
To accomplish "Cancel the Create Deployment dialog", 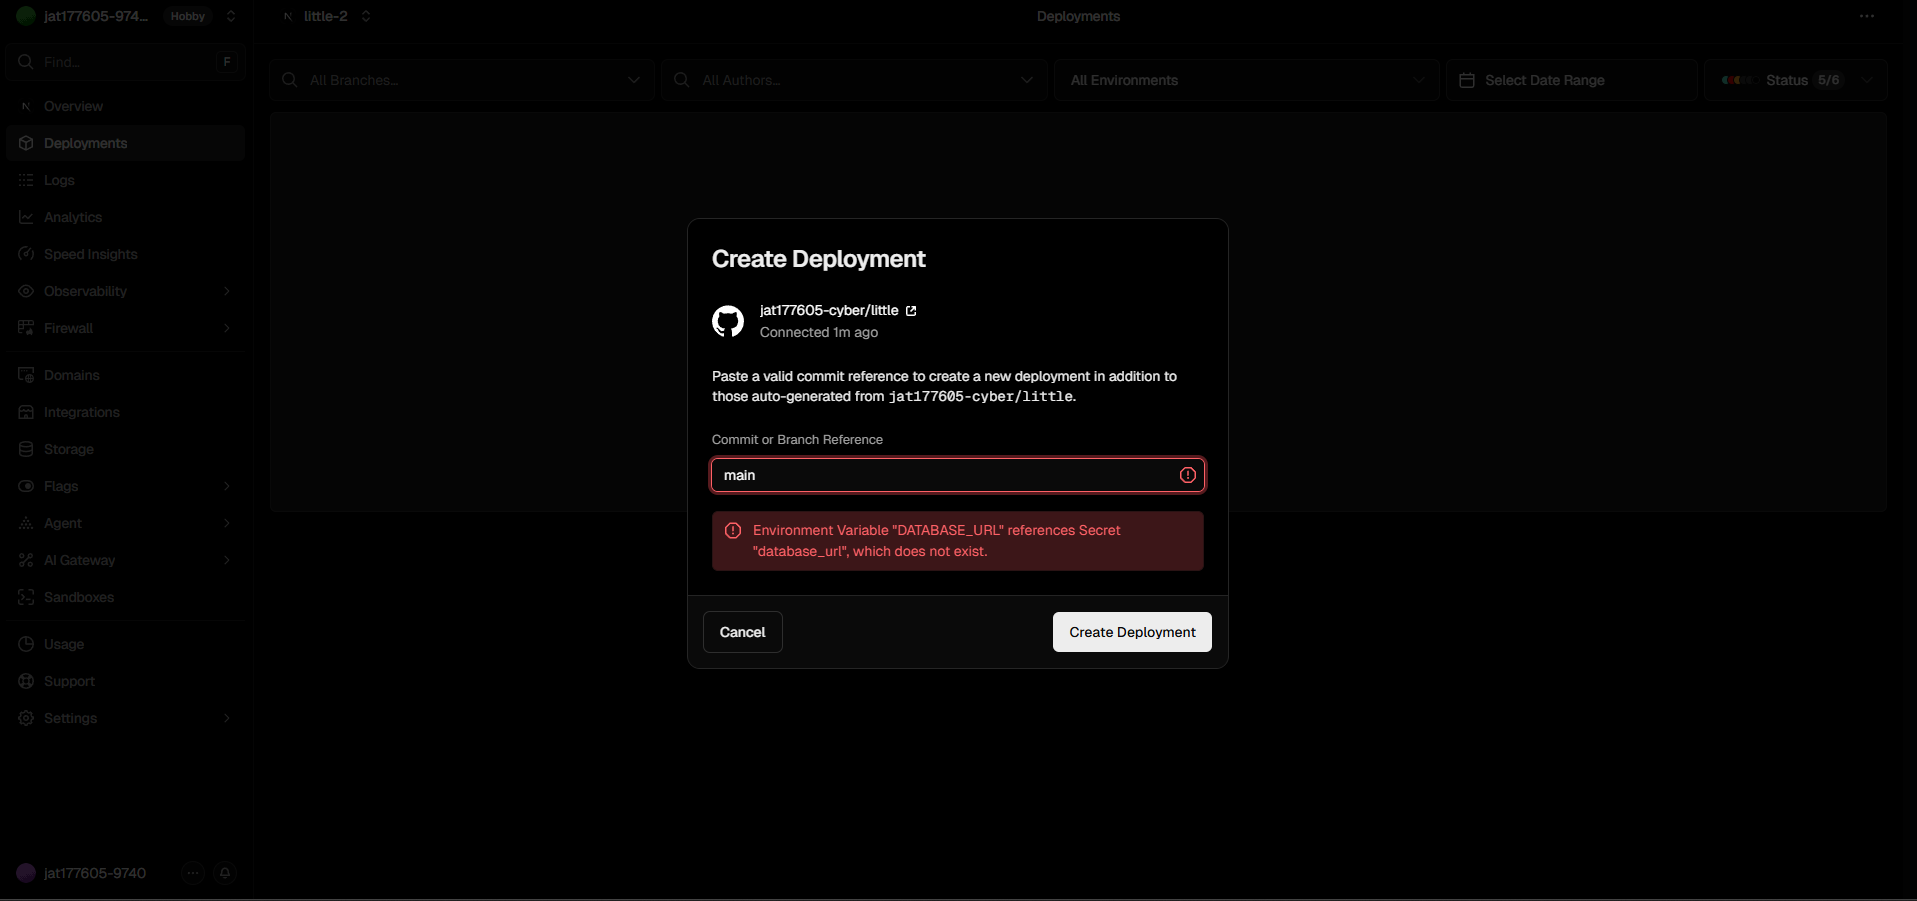I will click(742, 632).
